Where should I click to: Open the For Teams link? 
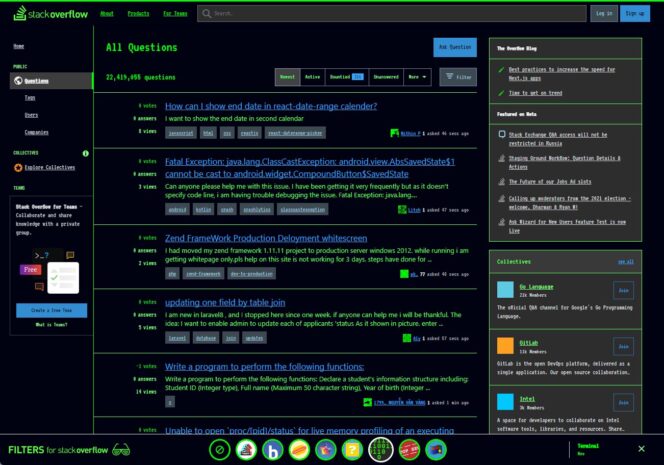(175, 14)
